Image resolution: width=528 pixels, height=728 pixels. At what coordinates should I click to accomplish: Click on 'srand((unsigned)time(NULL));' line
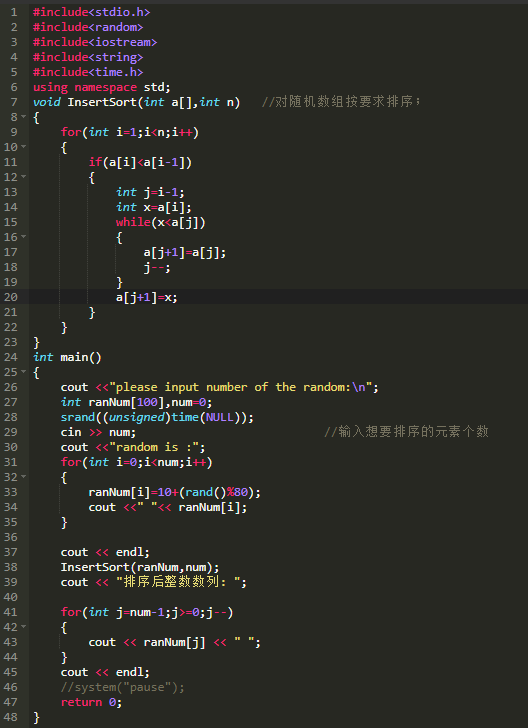pyautogui.click(x=157, y=417)
